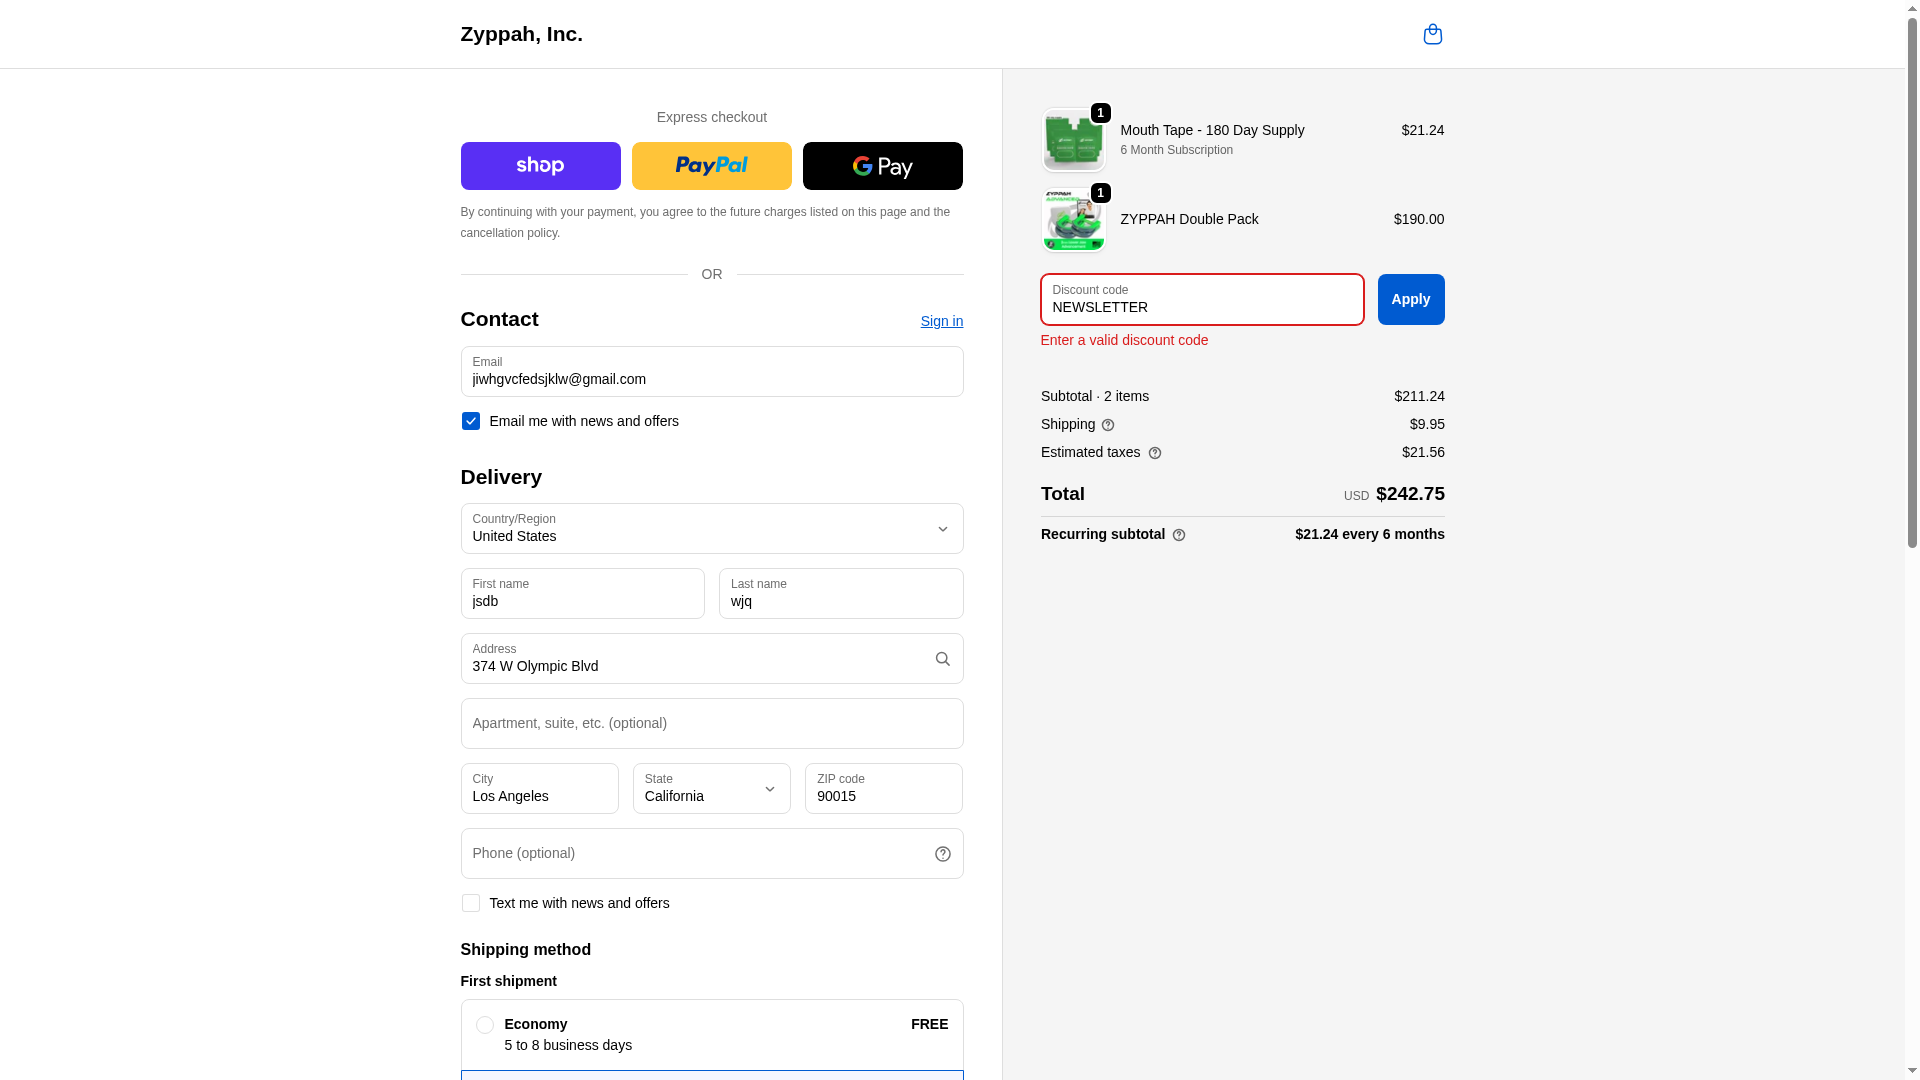
Task: Open the Estimated taxes help icon
Action: (1155, 453)
